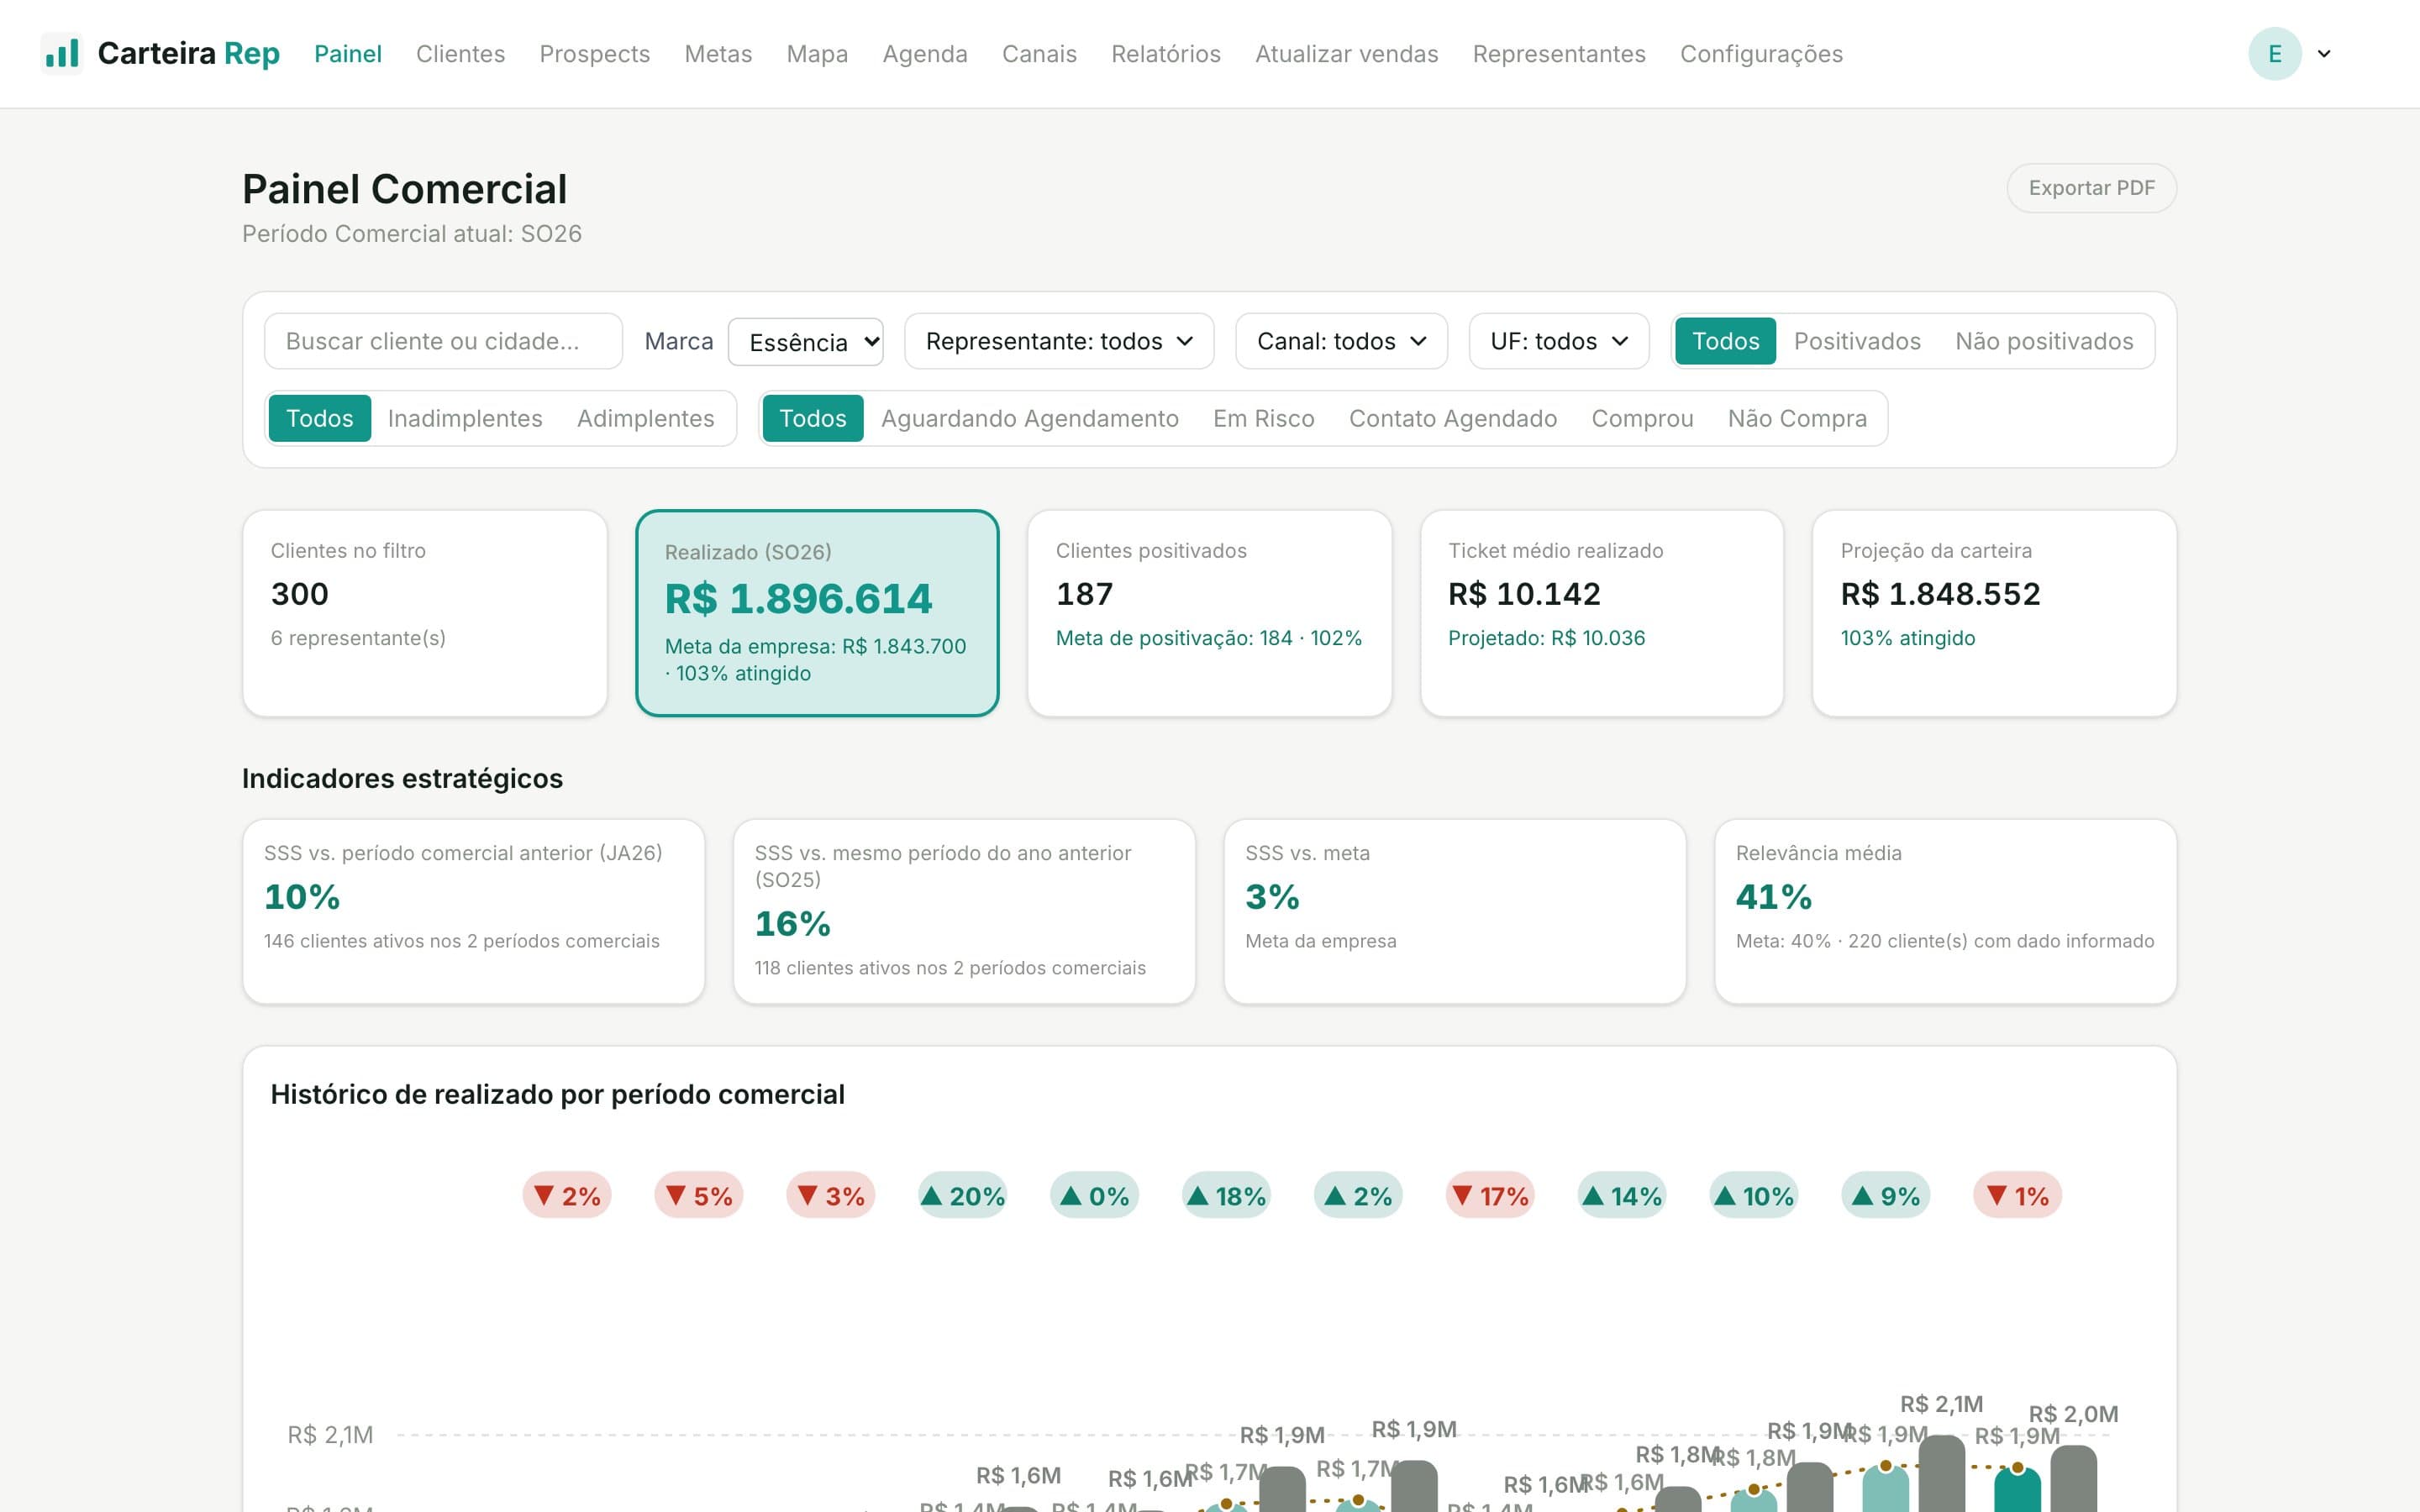The width and height of the screenshot is (2420, 1512).
Task: Select the Não positivados filter option
Action: pyautogui.click(x=2044, y=341)
